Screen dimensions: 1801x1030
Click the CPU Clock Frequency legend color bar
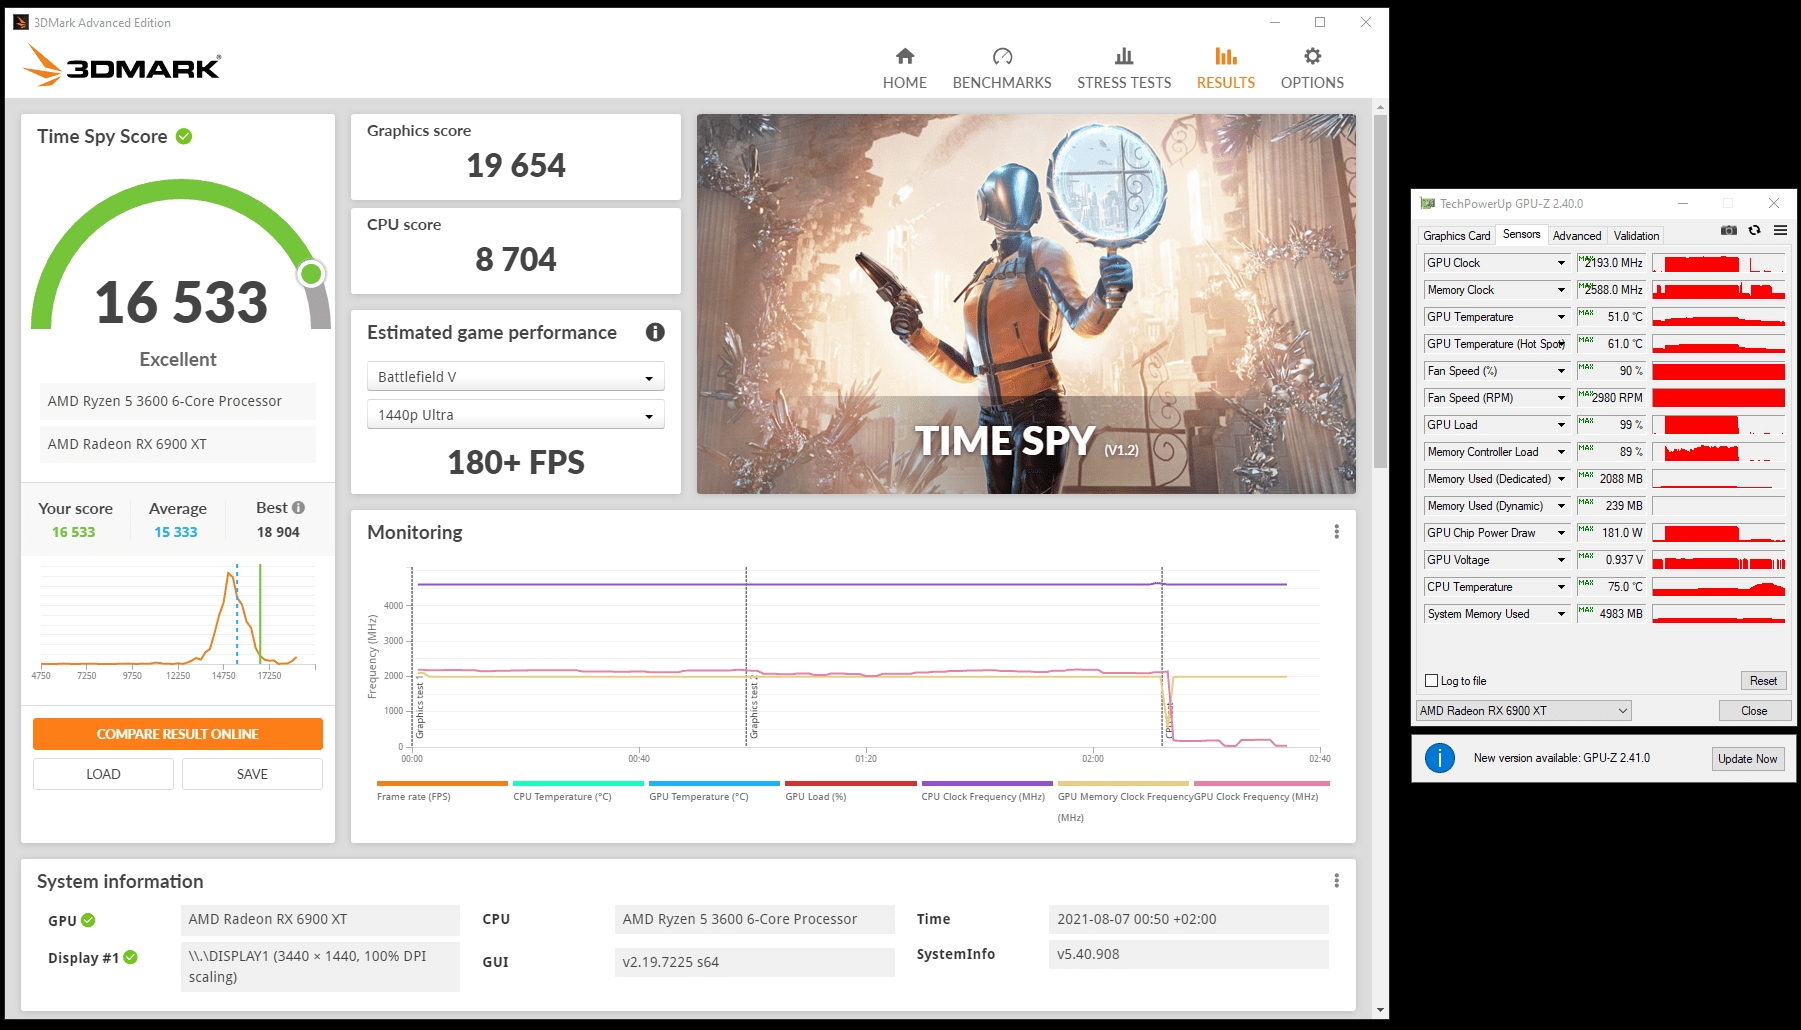coord(987,783)
